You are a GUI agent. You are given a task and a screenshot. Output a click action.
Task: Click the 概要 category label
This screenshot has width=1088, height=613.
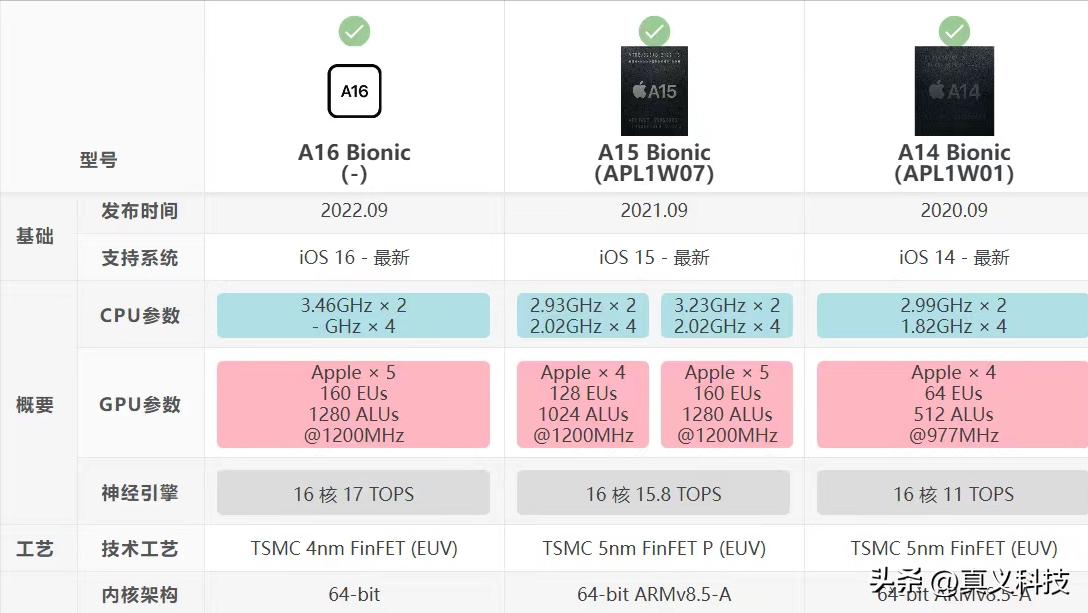coord(35,405)
